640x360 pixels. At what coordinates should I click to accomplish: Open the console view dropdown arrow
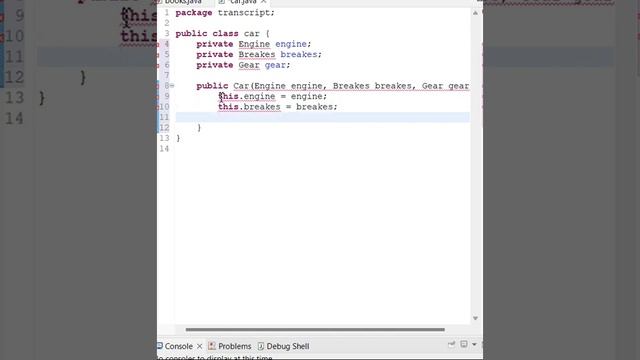(474, 344)
